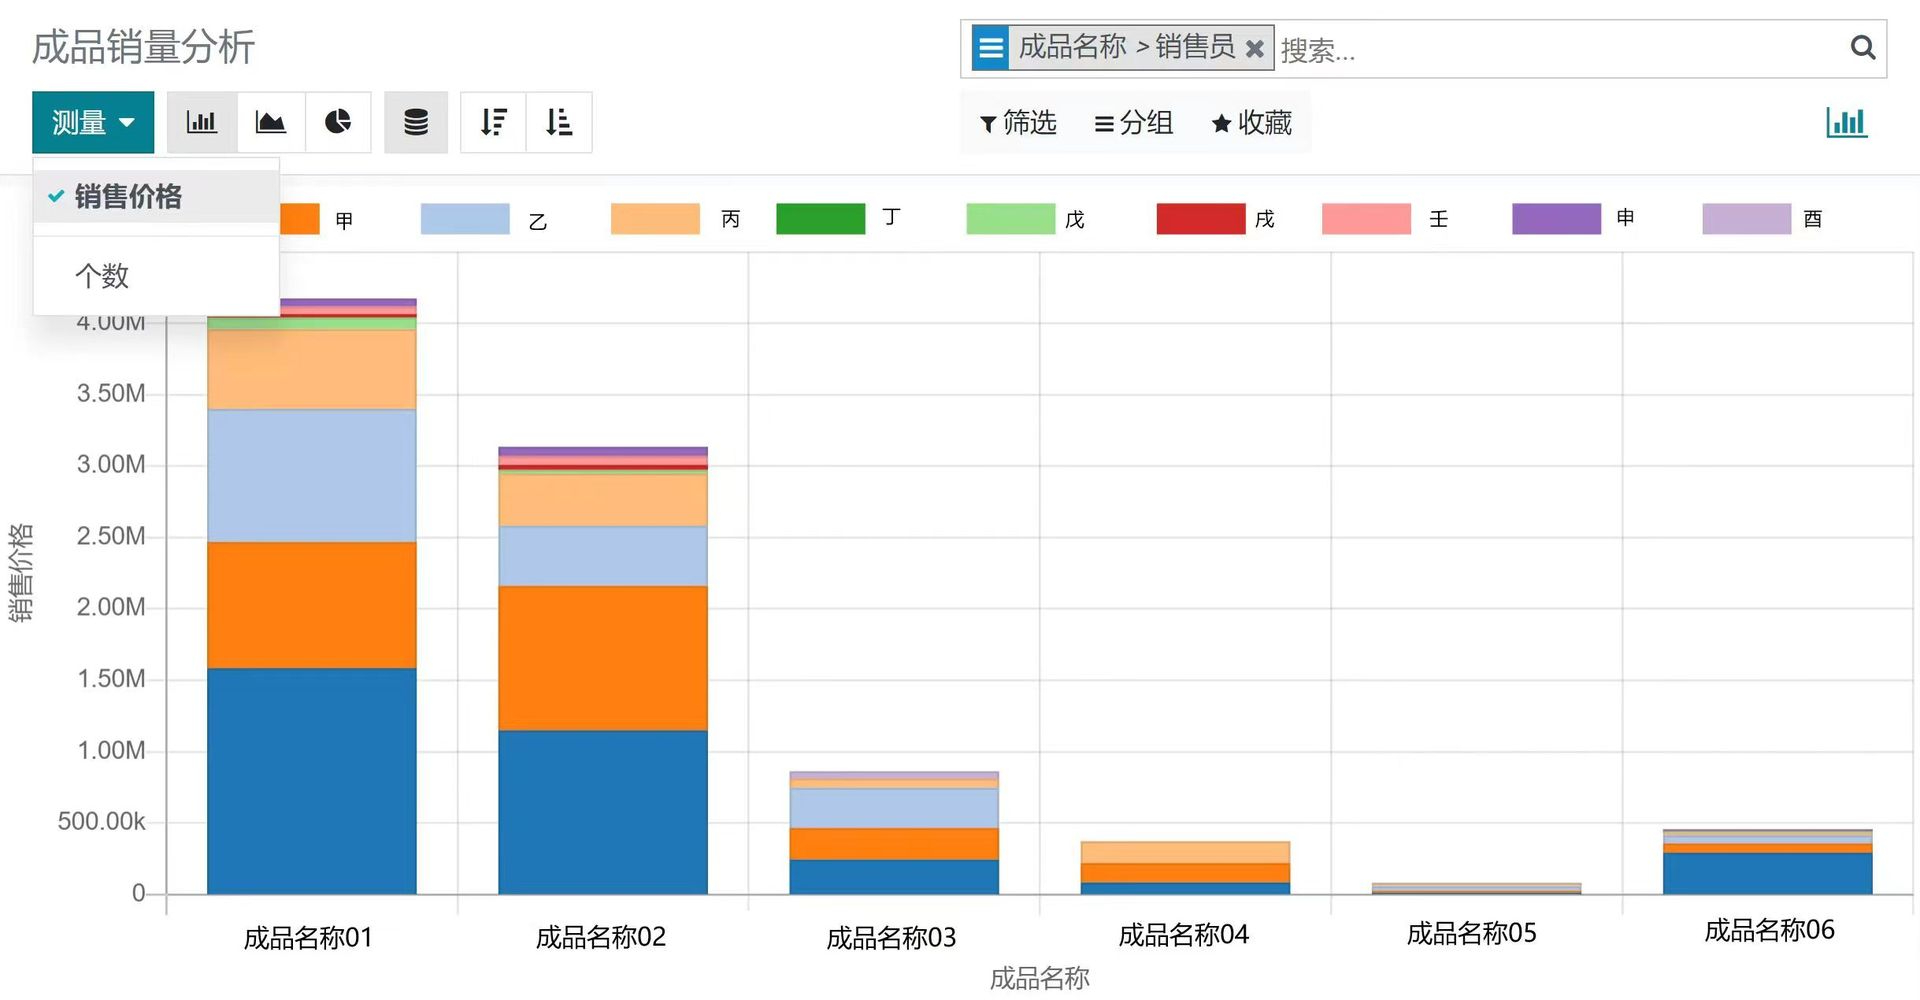Open the 测量 measure dropdown

[93, 122]
